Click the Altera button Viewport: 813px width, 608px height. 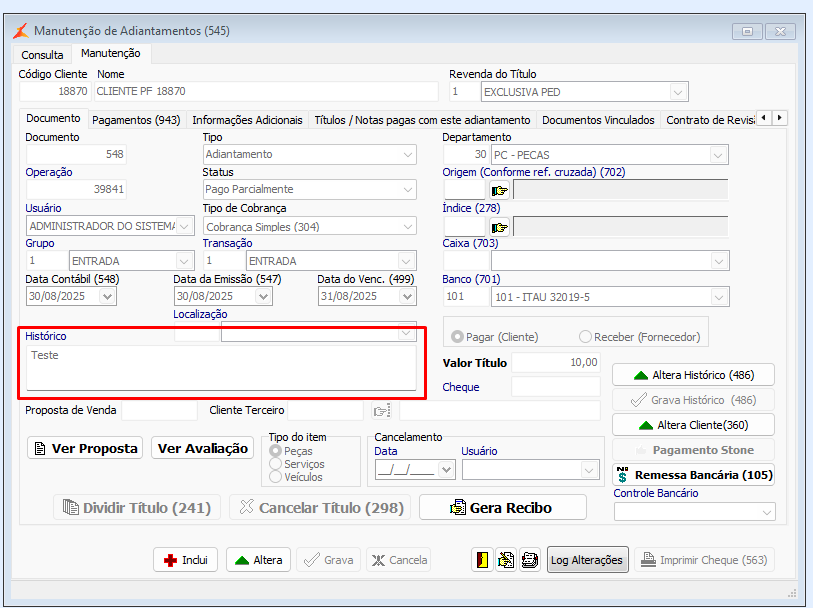[x=258, y=560]
